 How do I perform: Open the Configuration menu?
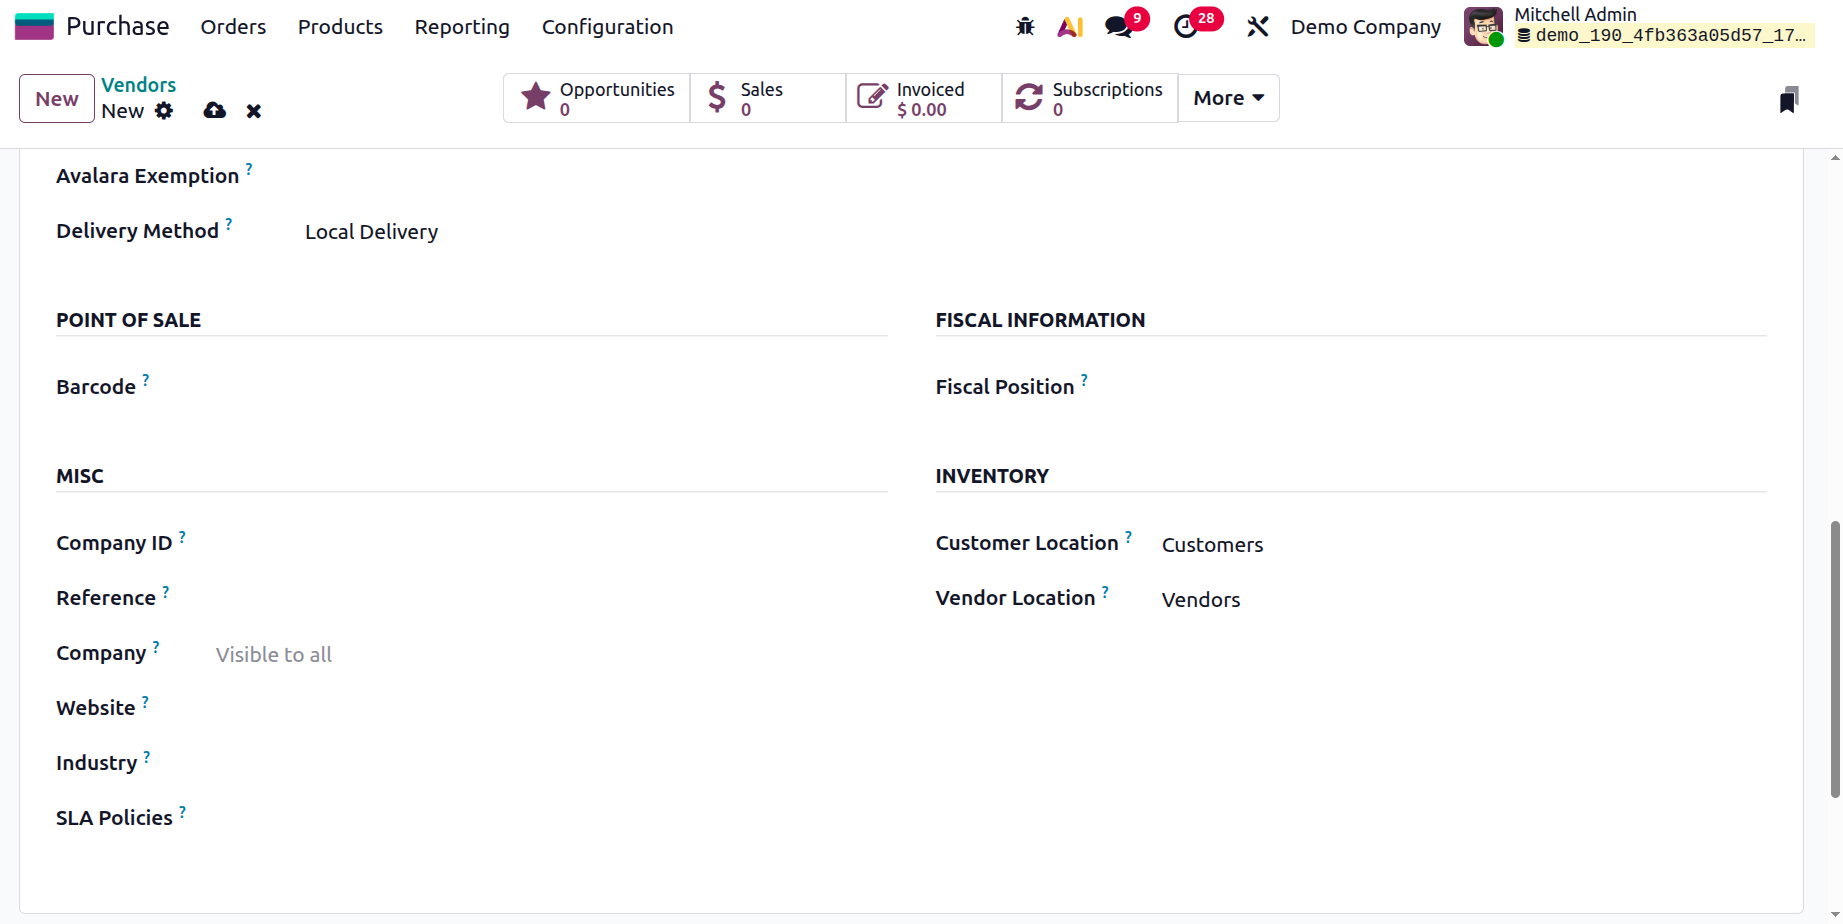click(607, 27)
